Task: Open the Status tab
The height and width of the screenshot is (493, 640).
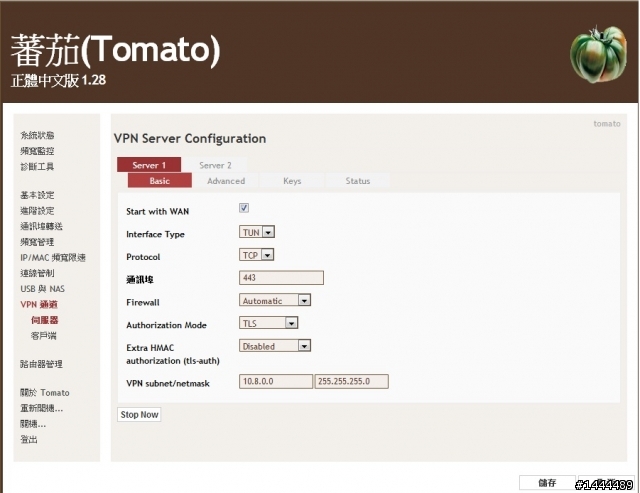Action: pyautogui.click(x=358, y=180)
